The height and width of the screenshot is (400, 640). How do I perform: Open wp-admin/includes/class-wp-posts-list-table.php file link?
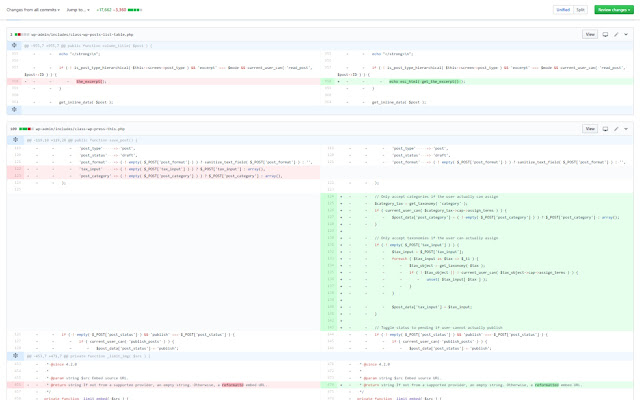(80, 34)
